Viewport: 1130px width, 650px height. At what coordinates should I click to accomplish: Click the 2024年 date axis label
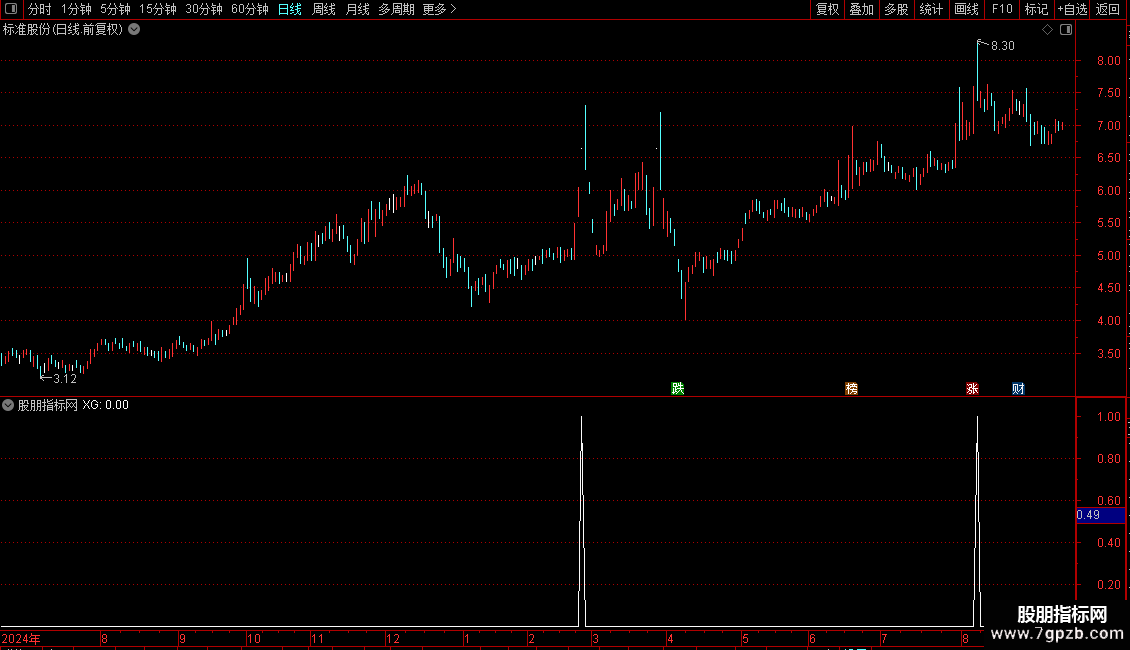coord(21,638)
